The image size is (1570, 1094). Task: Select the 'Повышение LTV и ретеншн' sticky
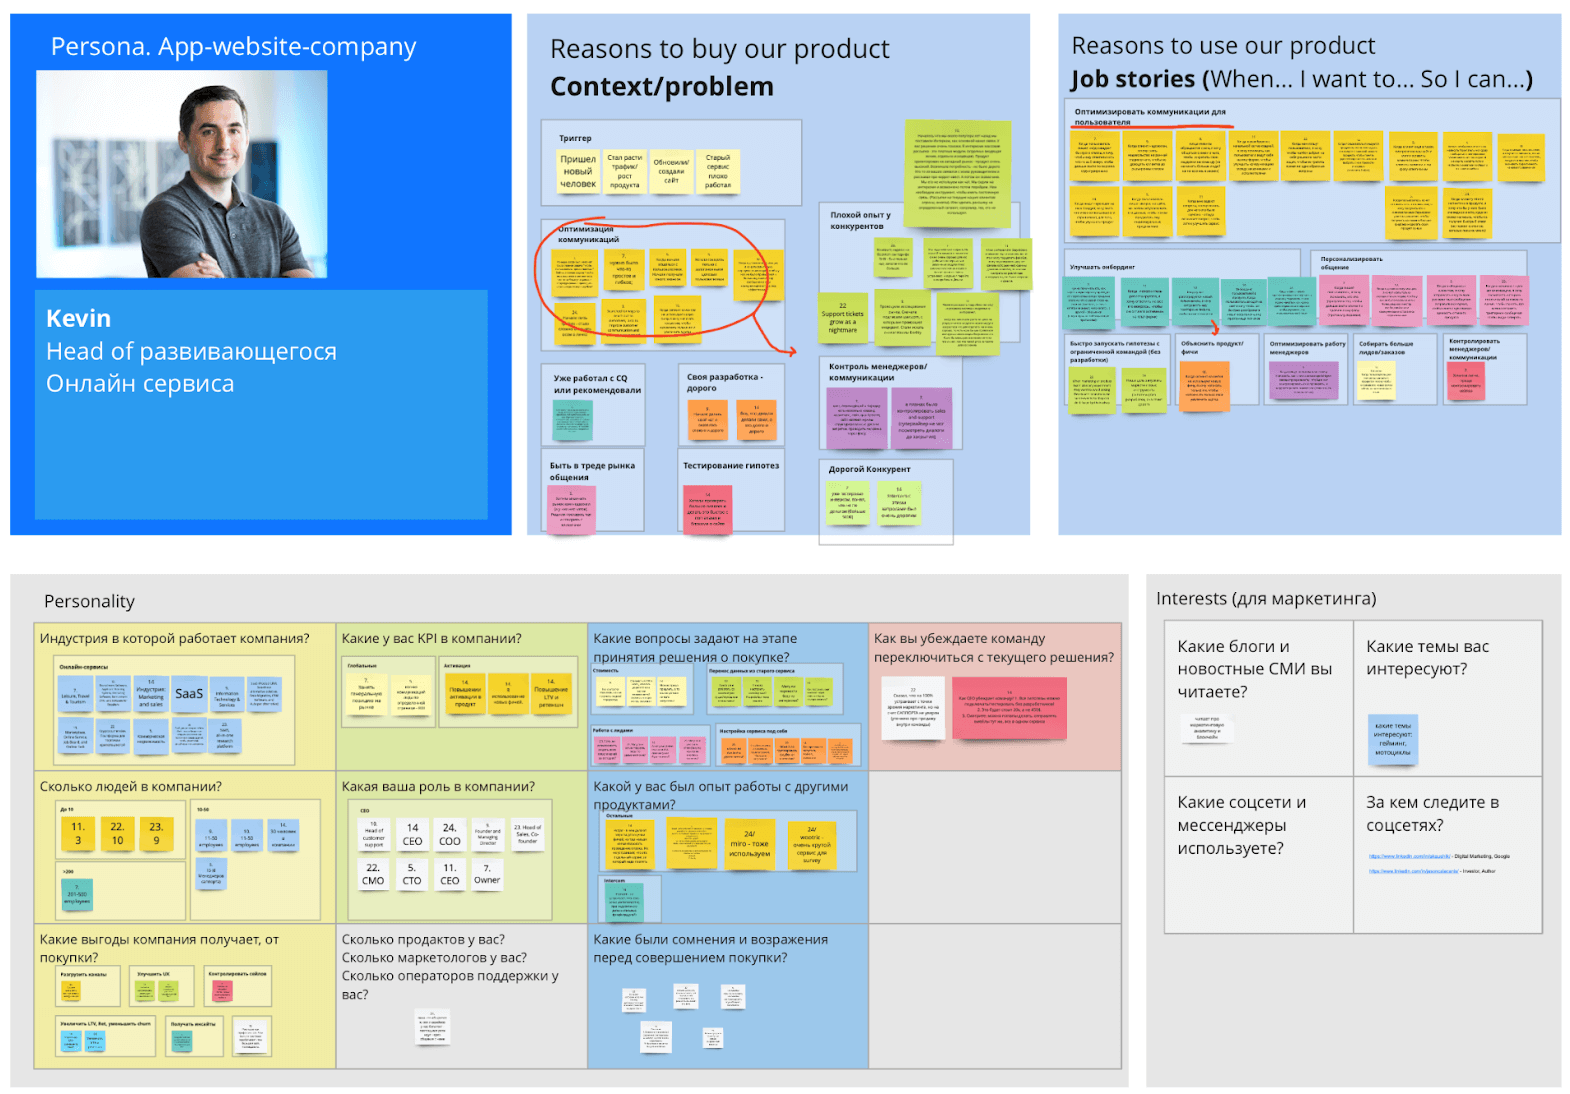551,694
